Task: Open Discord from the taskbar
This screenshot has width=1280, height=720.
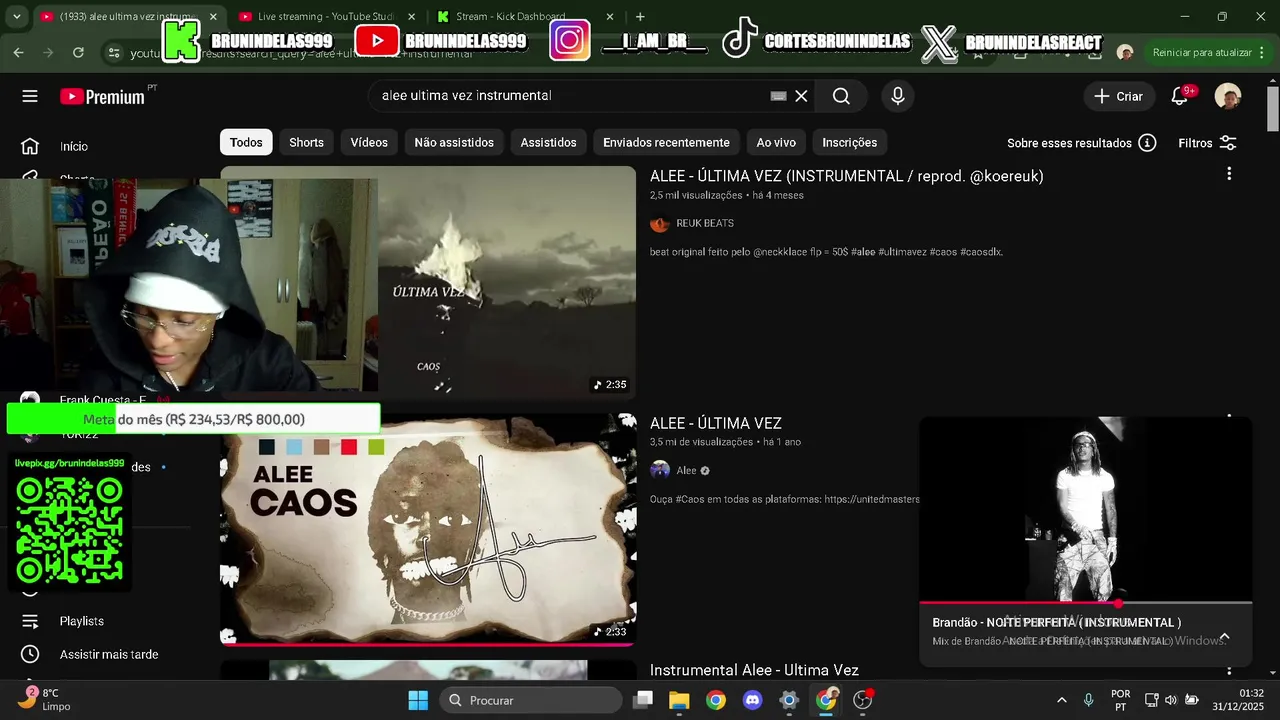Action: [x=752, y=700]
